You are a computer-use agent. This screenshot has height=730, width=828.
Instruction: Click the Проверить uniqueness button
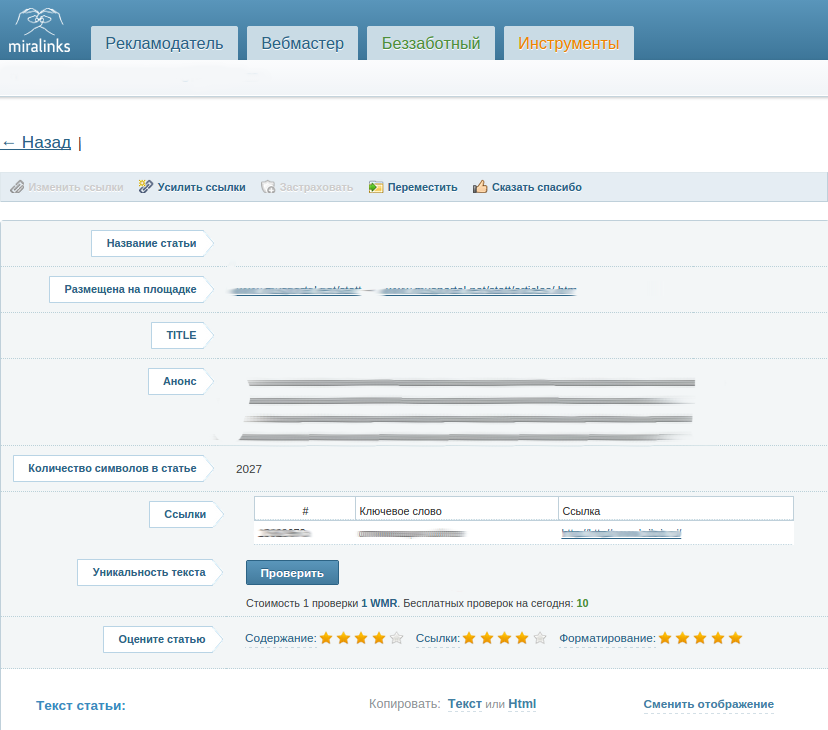tap(292, 573)
